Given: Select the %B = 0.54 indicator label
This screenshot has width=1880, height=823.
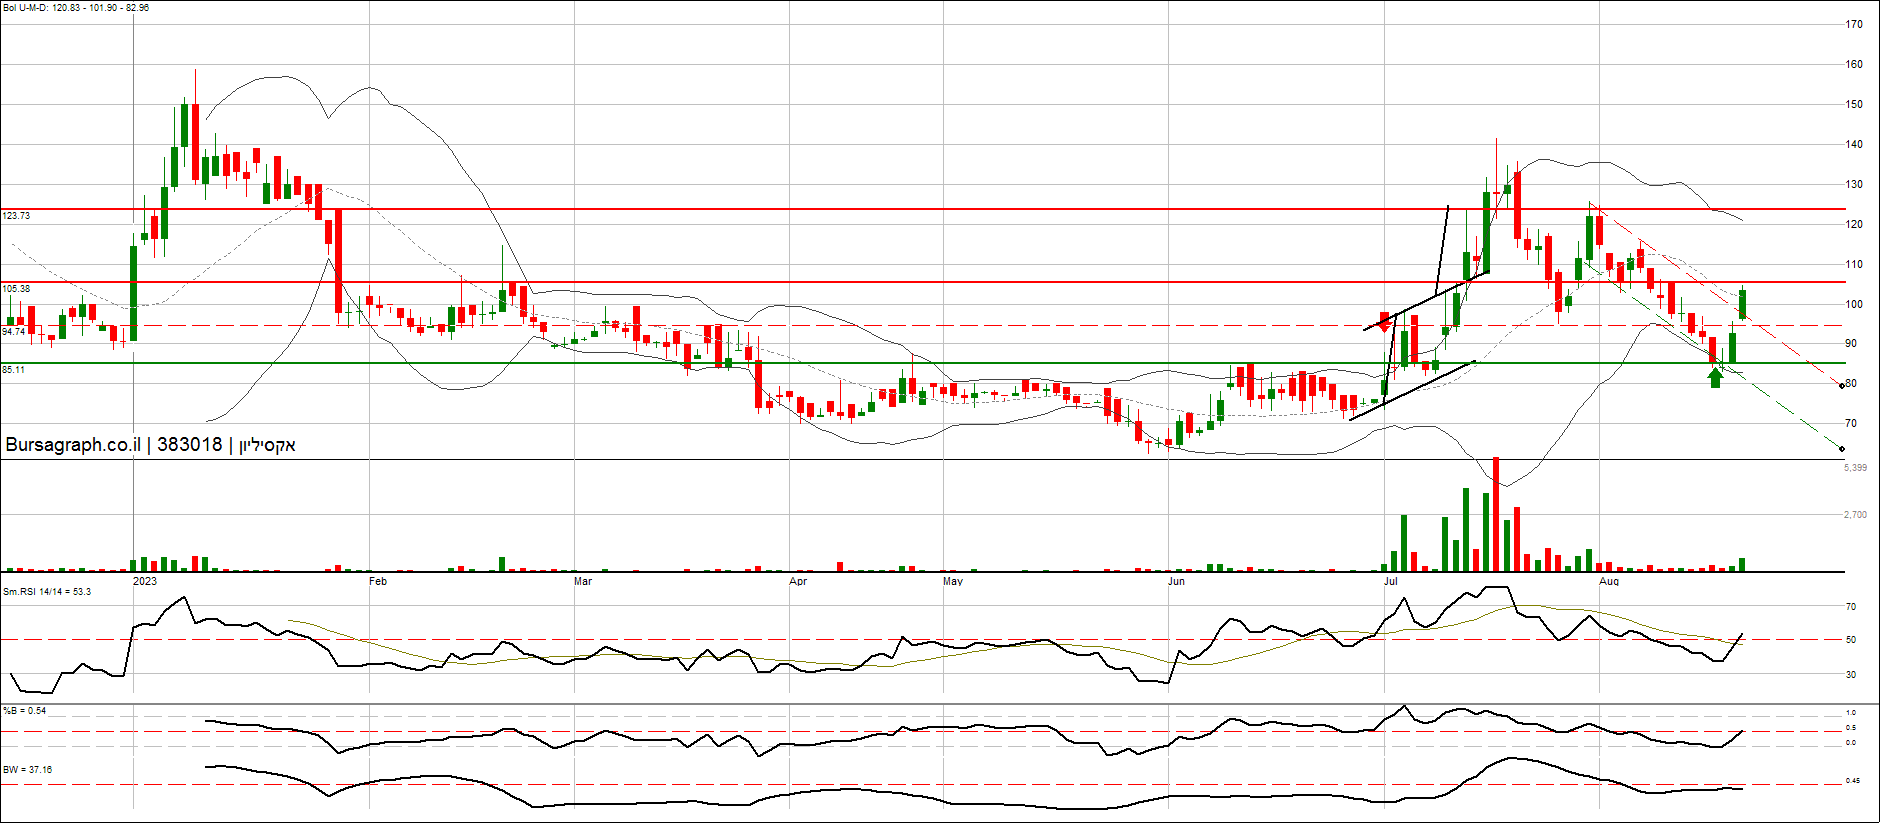Looking at the screenshot, I should click(25, 711).
